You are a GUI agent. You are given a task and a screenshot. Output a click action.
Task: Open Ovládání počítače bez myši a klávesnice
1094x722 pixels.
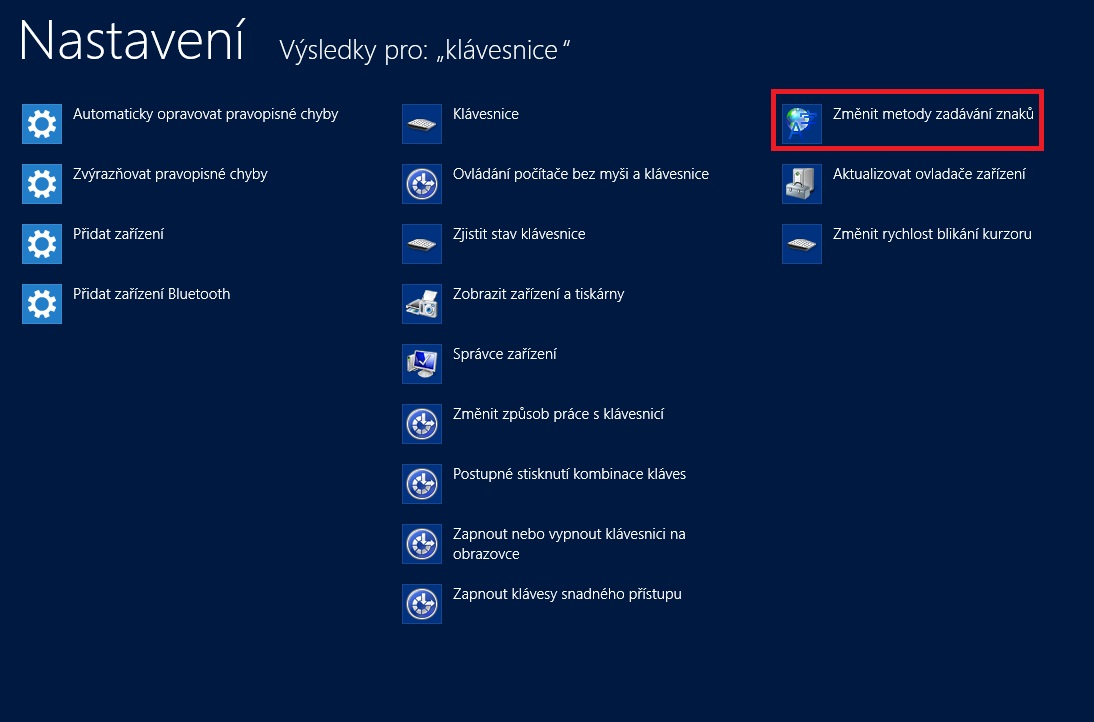(x=580, y=174)
